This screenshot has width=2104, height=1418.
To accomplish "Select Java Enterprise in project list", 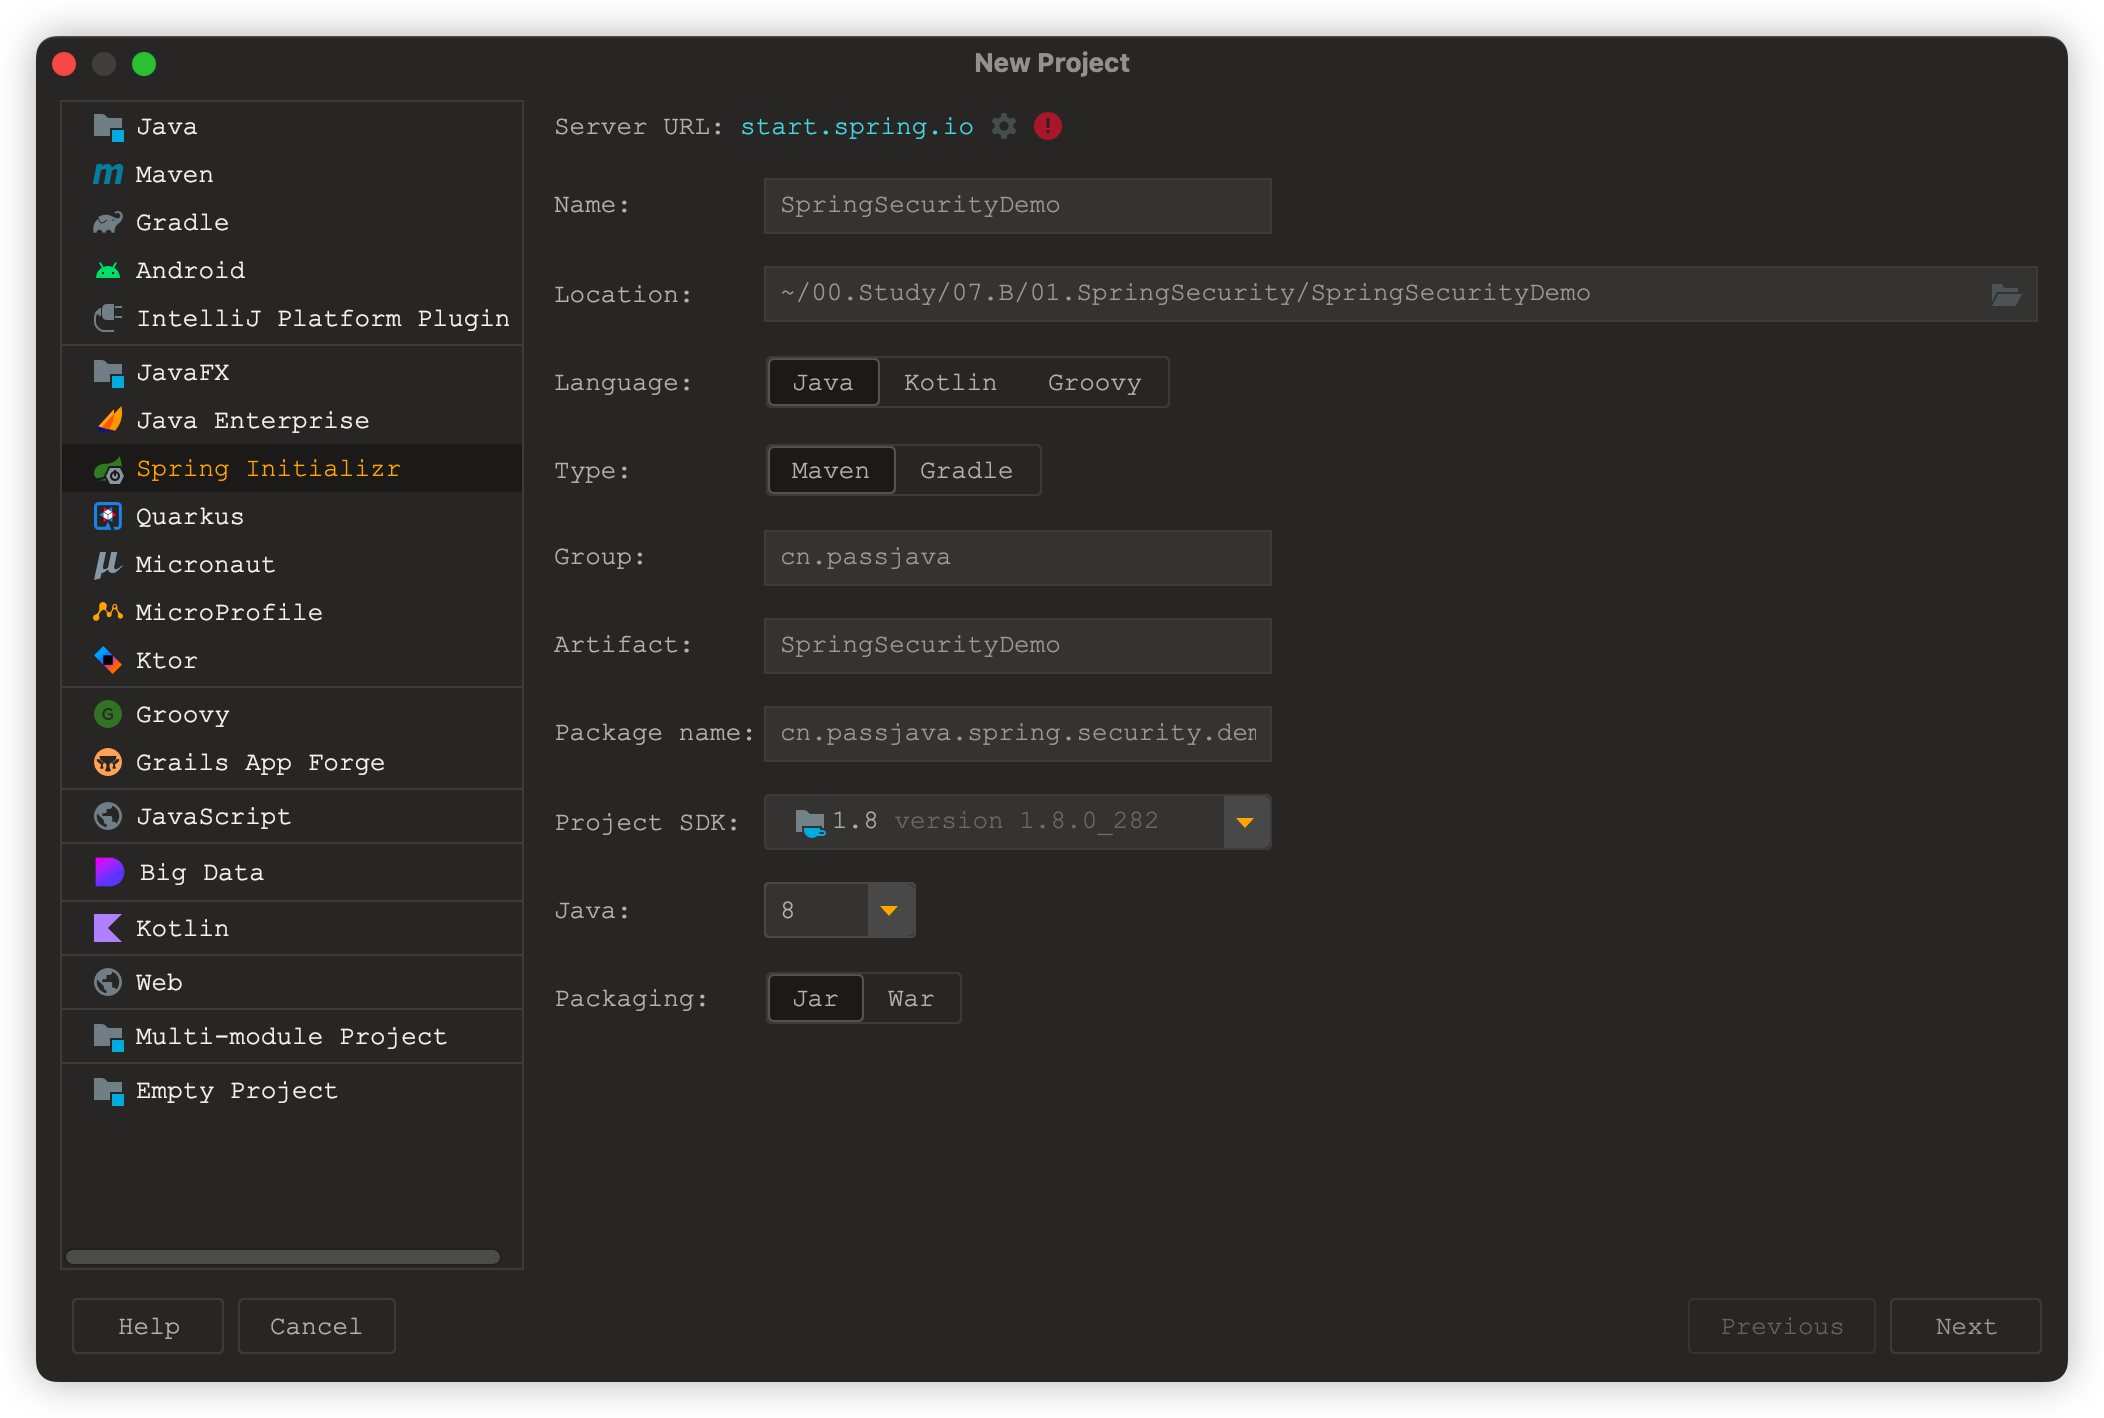I will (x=252, y=420).
